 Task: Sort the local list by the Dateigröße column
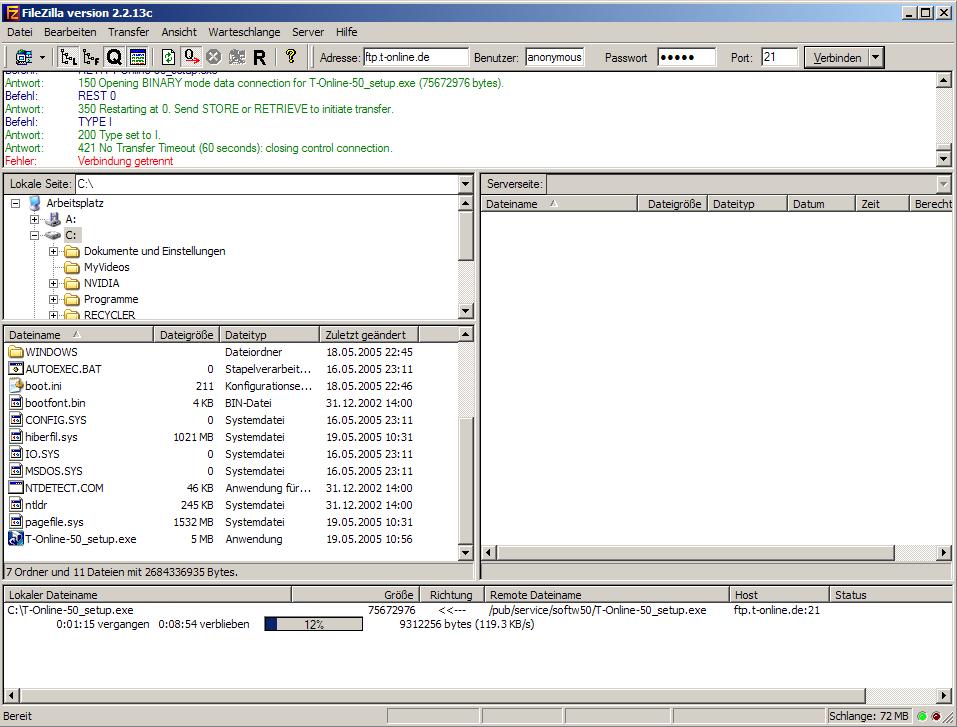pos(186,335)
